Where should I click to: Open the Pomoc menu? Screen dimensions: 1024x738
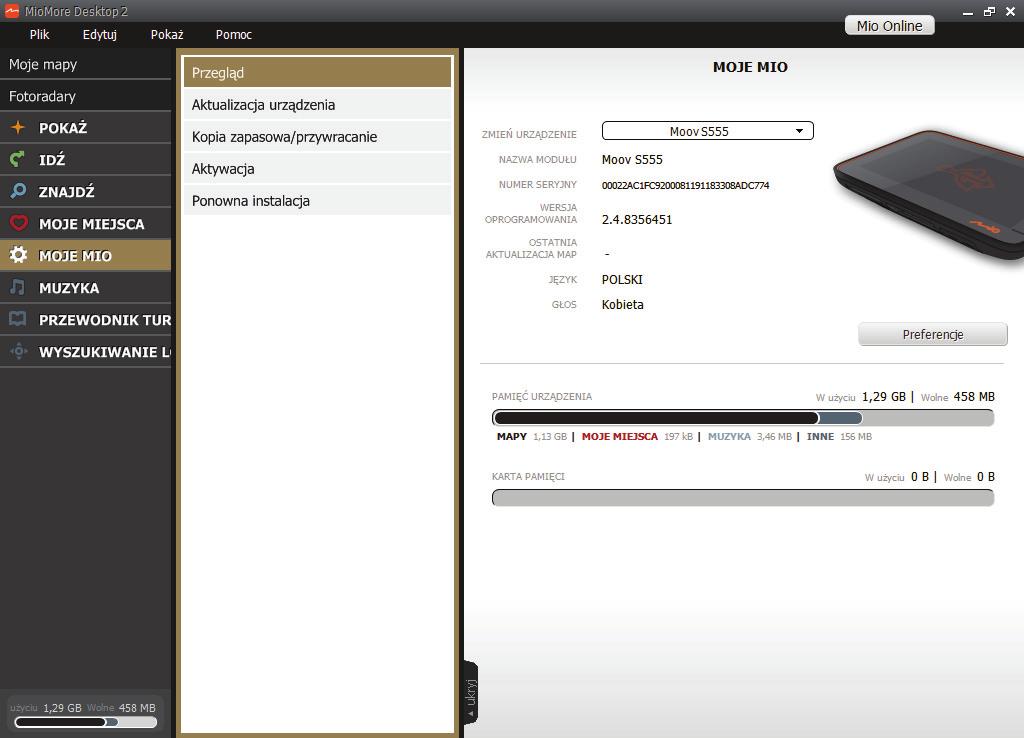pyautogui.click(x=234, y=35)
